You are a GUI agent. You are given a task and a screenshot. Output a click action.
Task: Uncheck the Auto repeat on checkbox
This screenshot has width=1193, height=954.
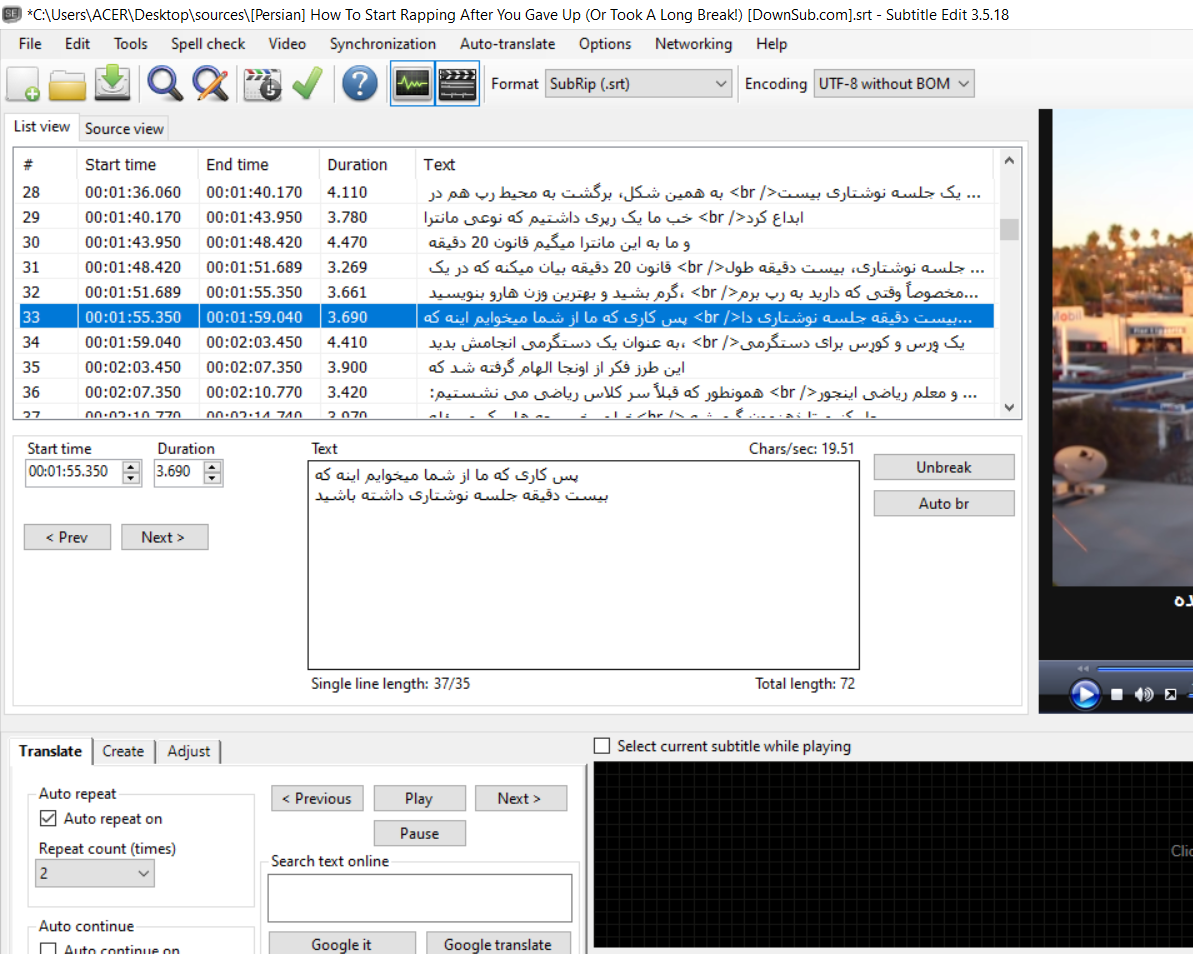point(48,819)
